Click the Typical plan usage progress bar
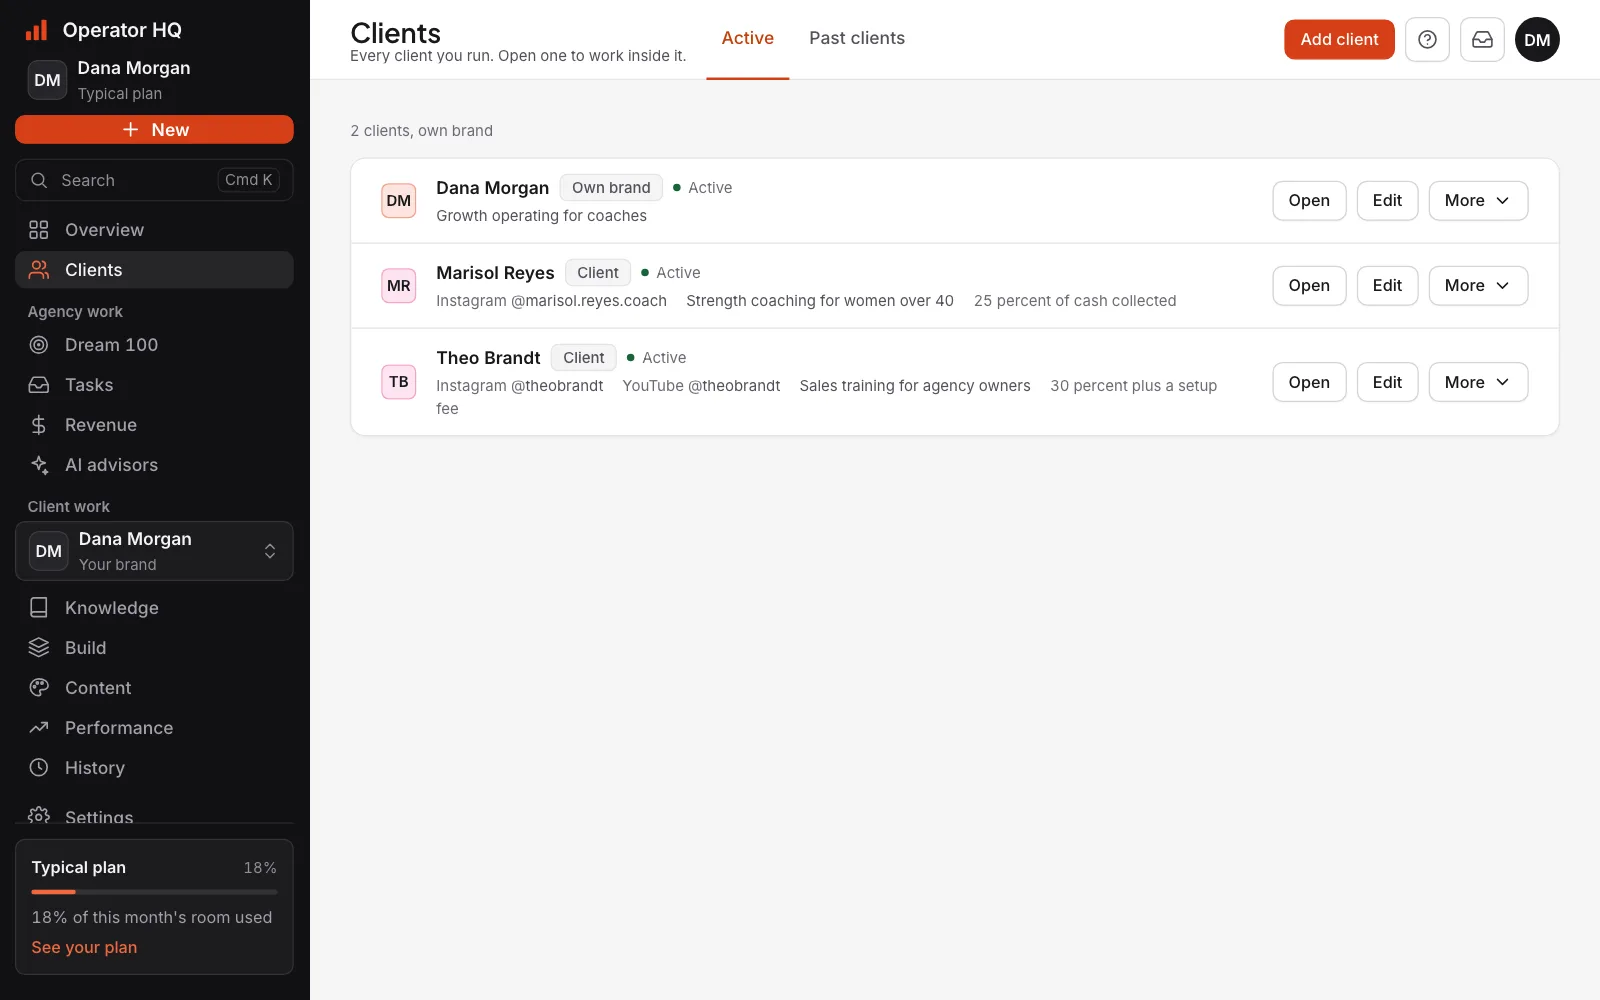 click(154, 892)
